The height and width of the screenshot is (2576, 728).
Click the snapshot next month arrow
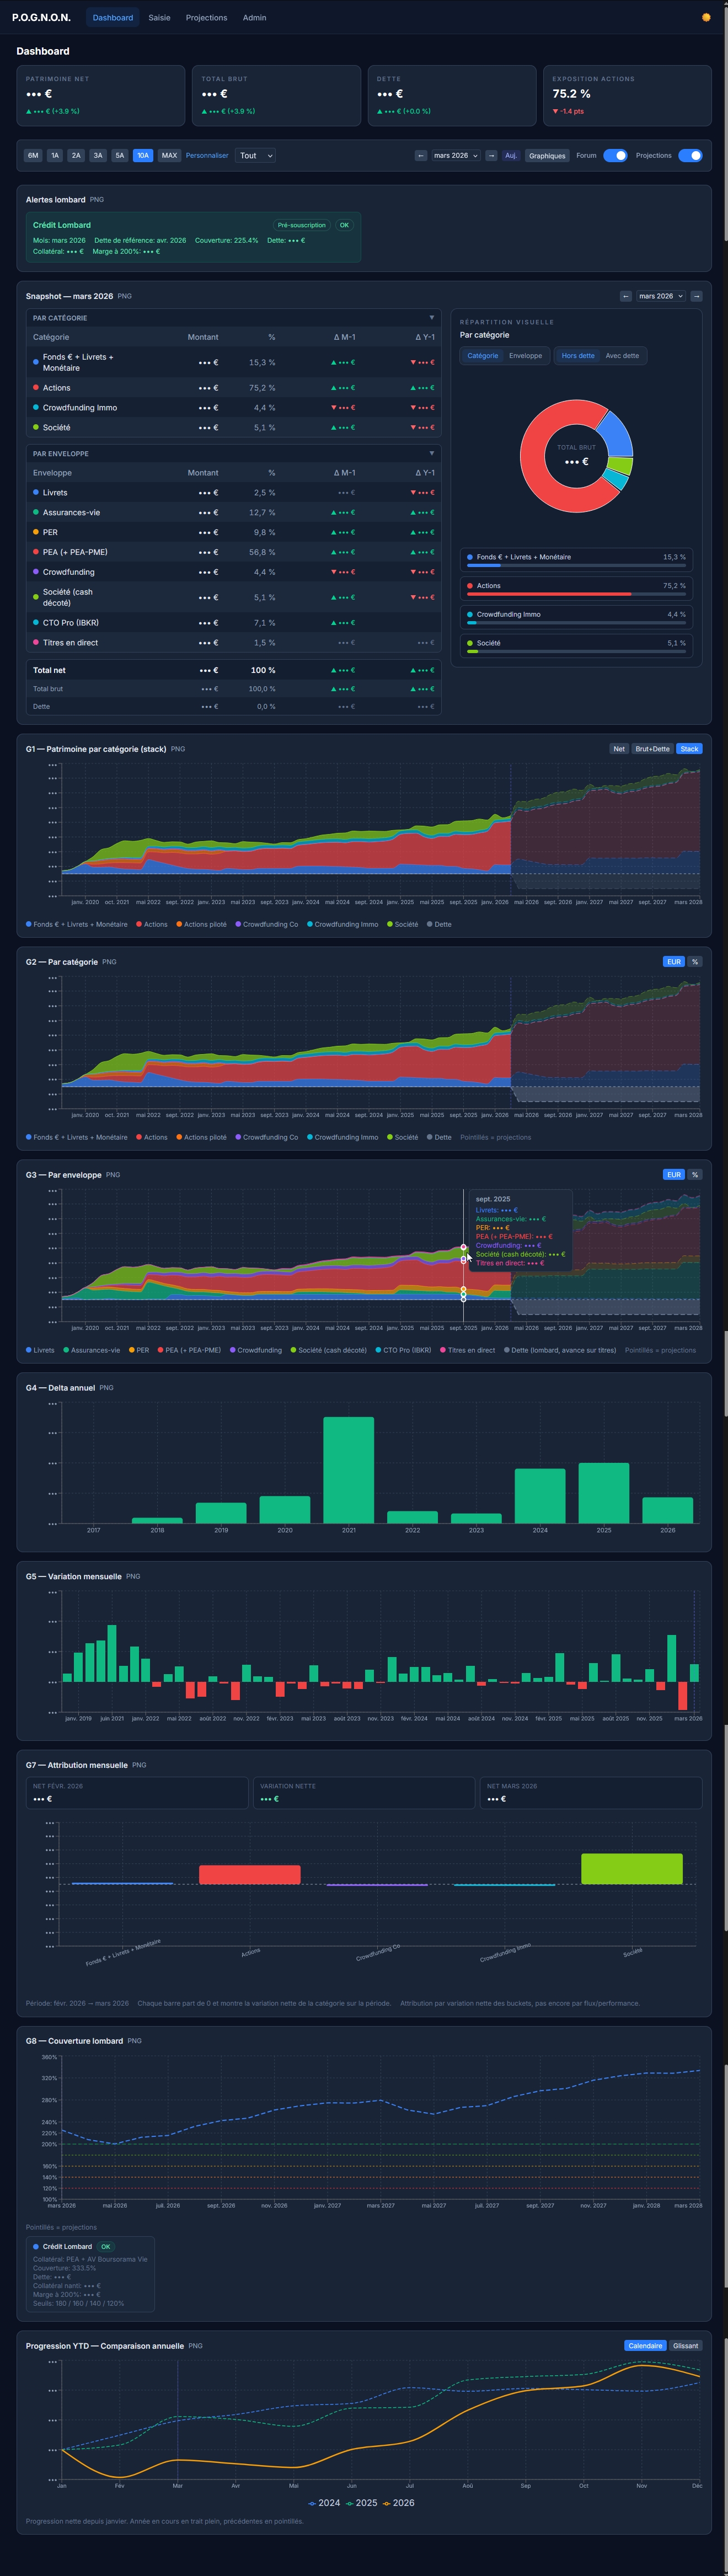[696, 296]
